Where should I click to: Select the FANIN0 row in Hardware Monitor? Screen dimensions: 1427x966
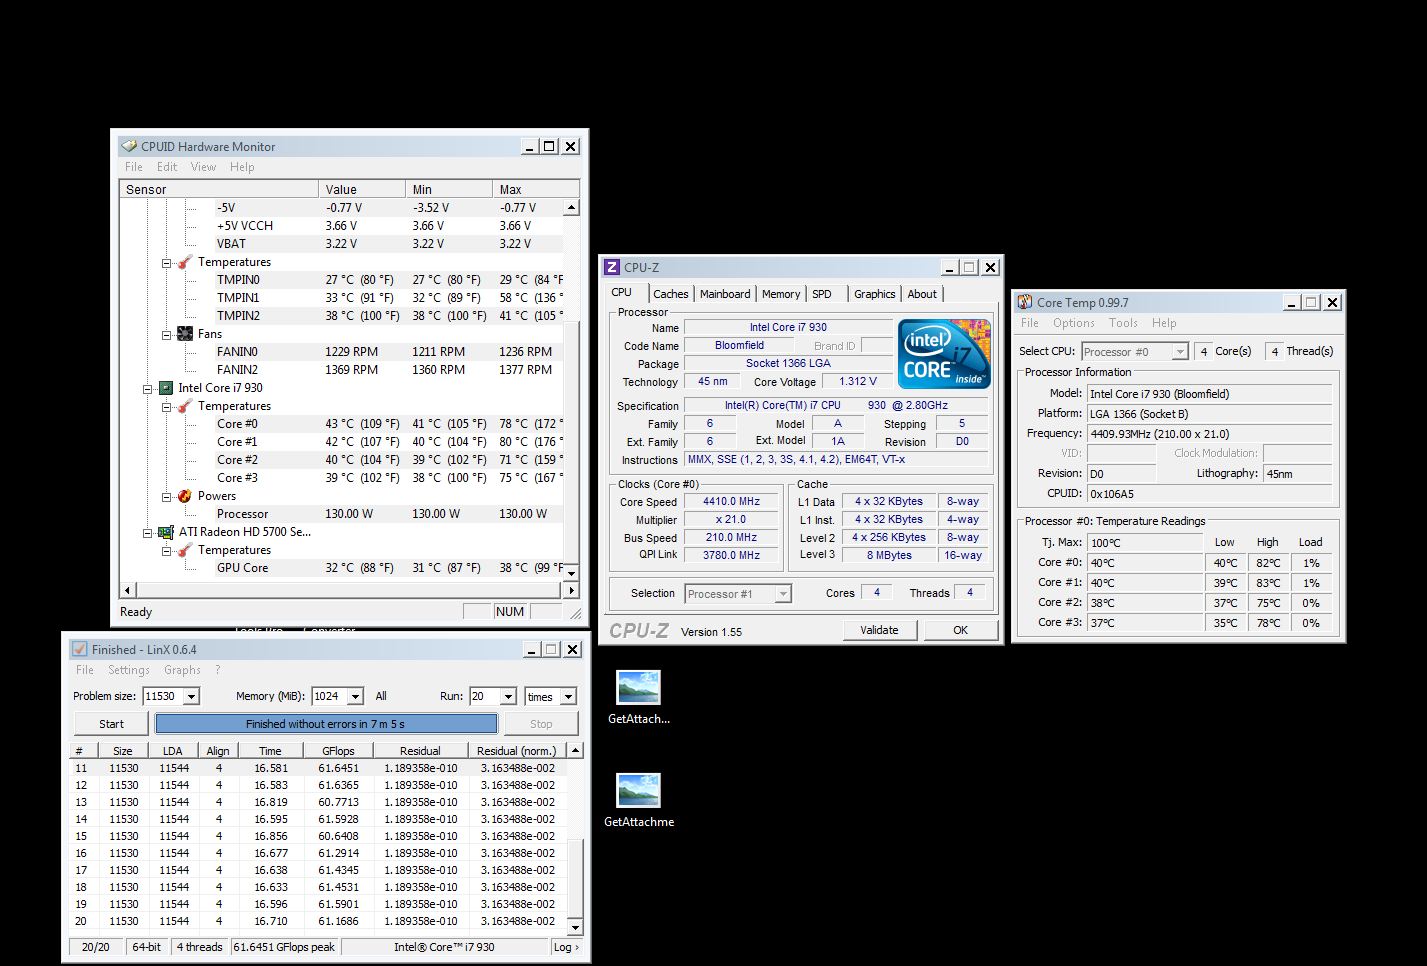tap(341, 352)
